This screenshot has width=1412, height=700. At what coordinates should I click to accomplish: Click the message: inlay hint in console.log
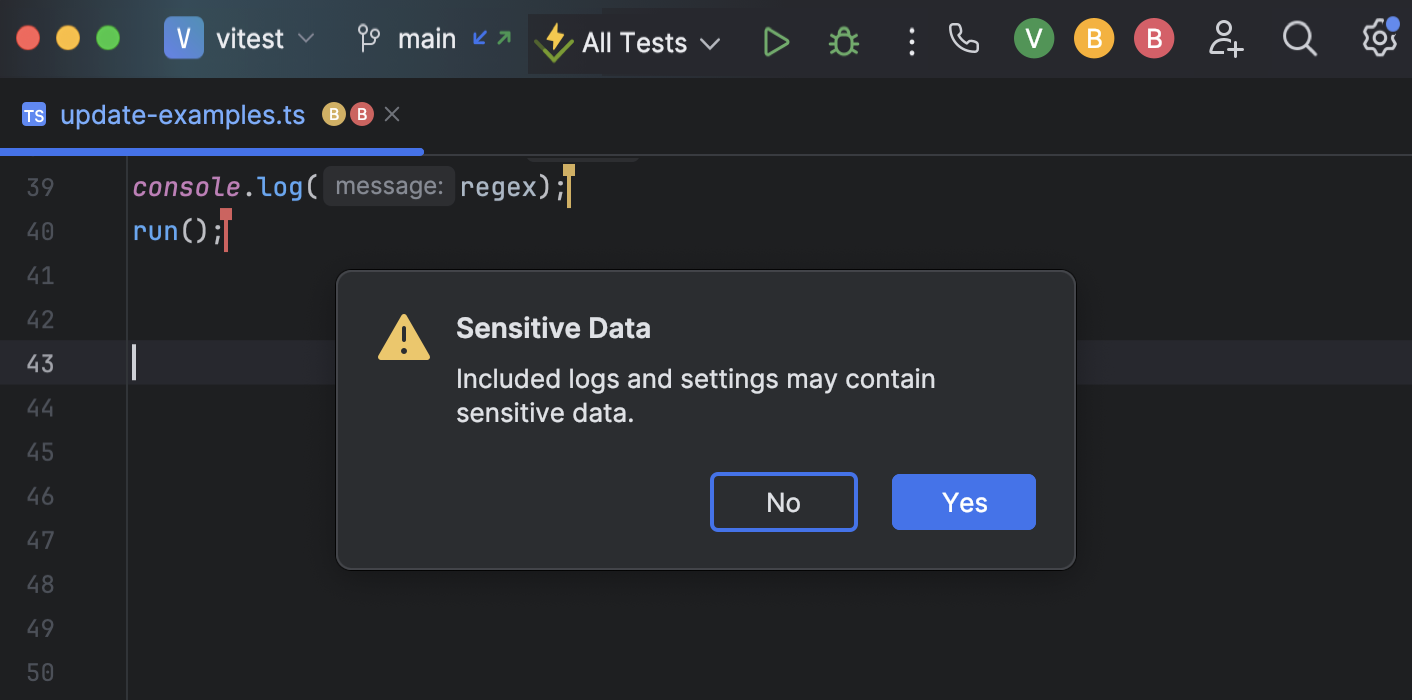tap(389, 187)
